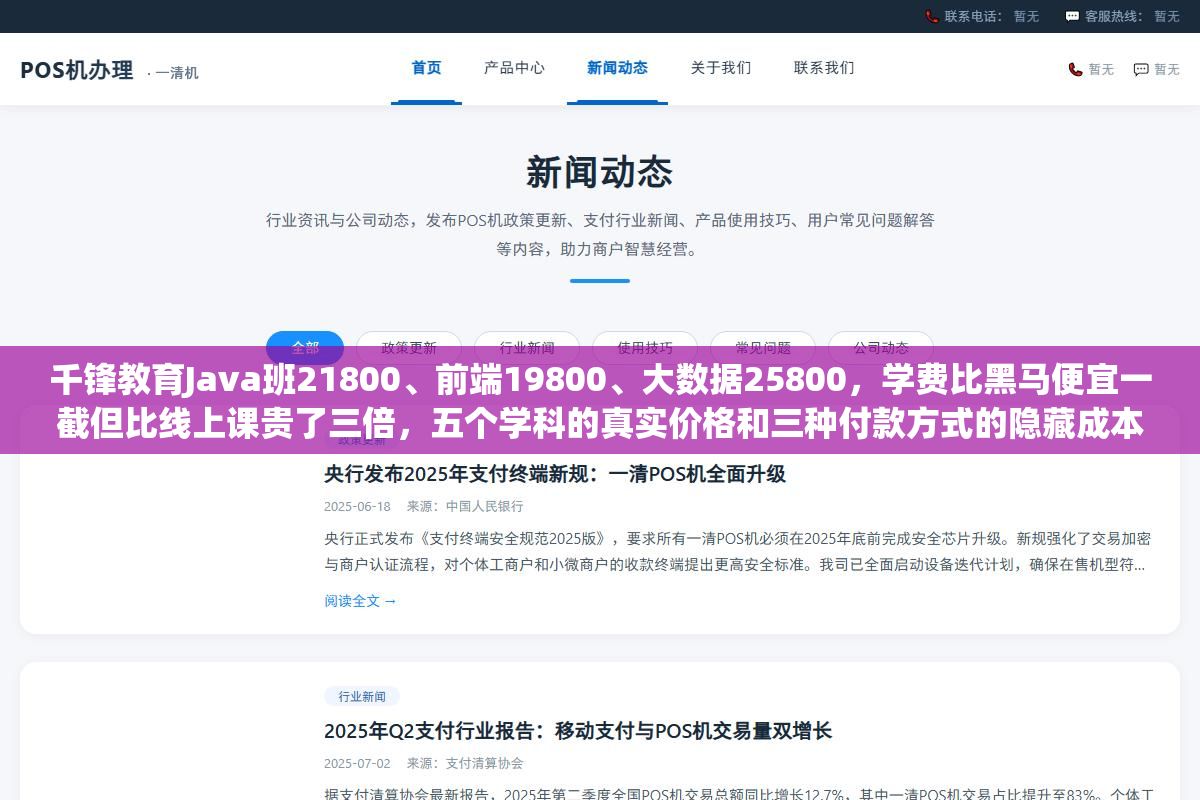Select the 新闻动态 navigation item
Screen dimensions: 1200x800
click(x=617, y=68)
